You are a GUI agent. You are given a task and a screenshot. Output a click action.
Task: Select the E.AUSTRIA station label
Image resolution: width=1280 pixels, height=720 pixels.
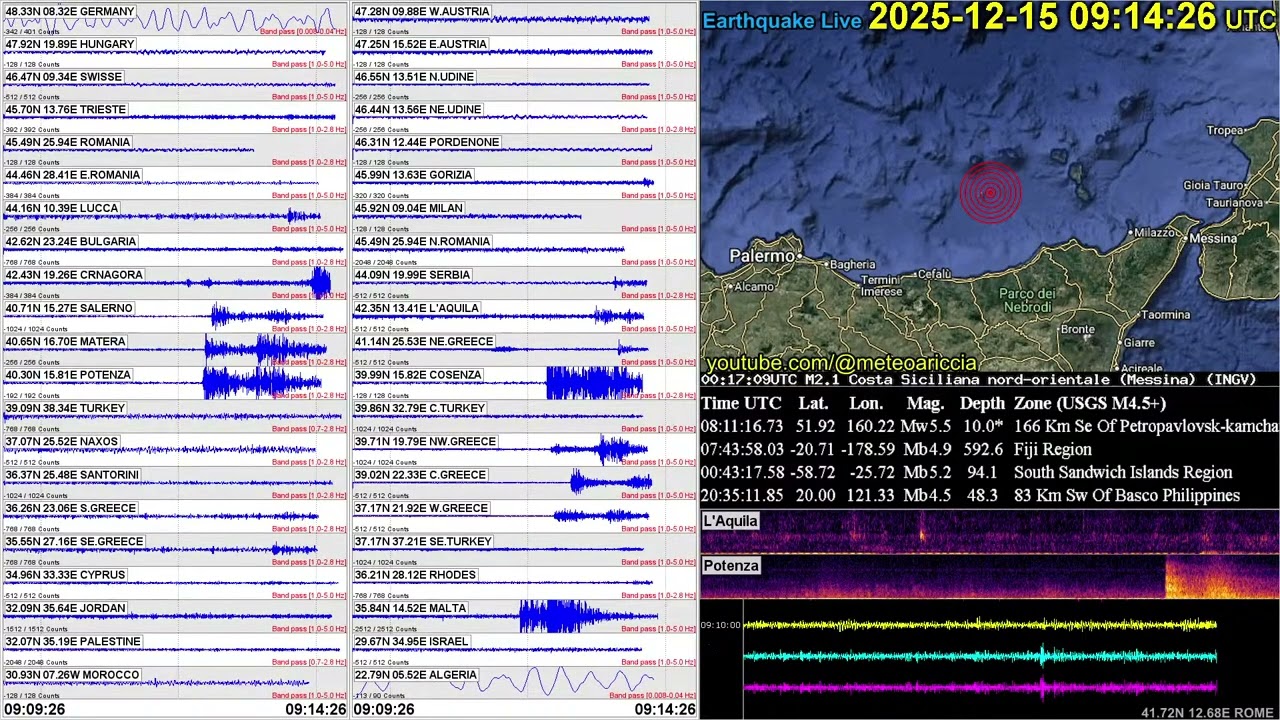point(421,45)
